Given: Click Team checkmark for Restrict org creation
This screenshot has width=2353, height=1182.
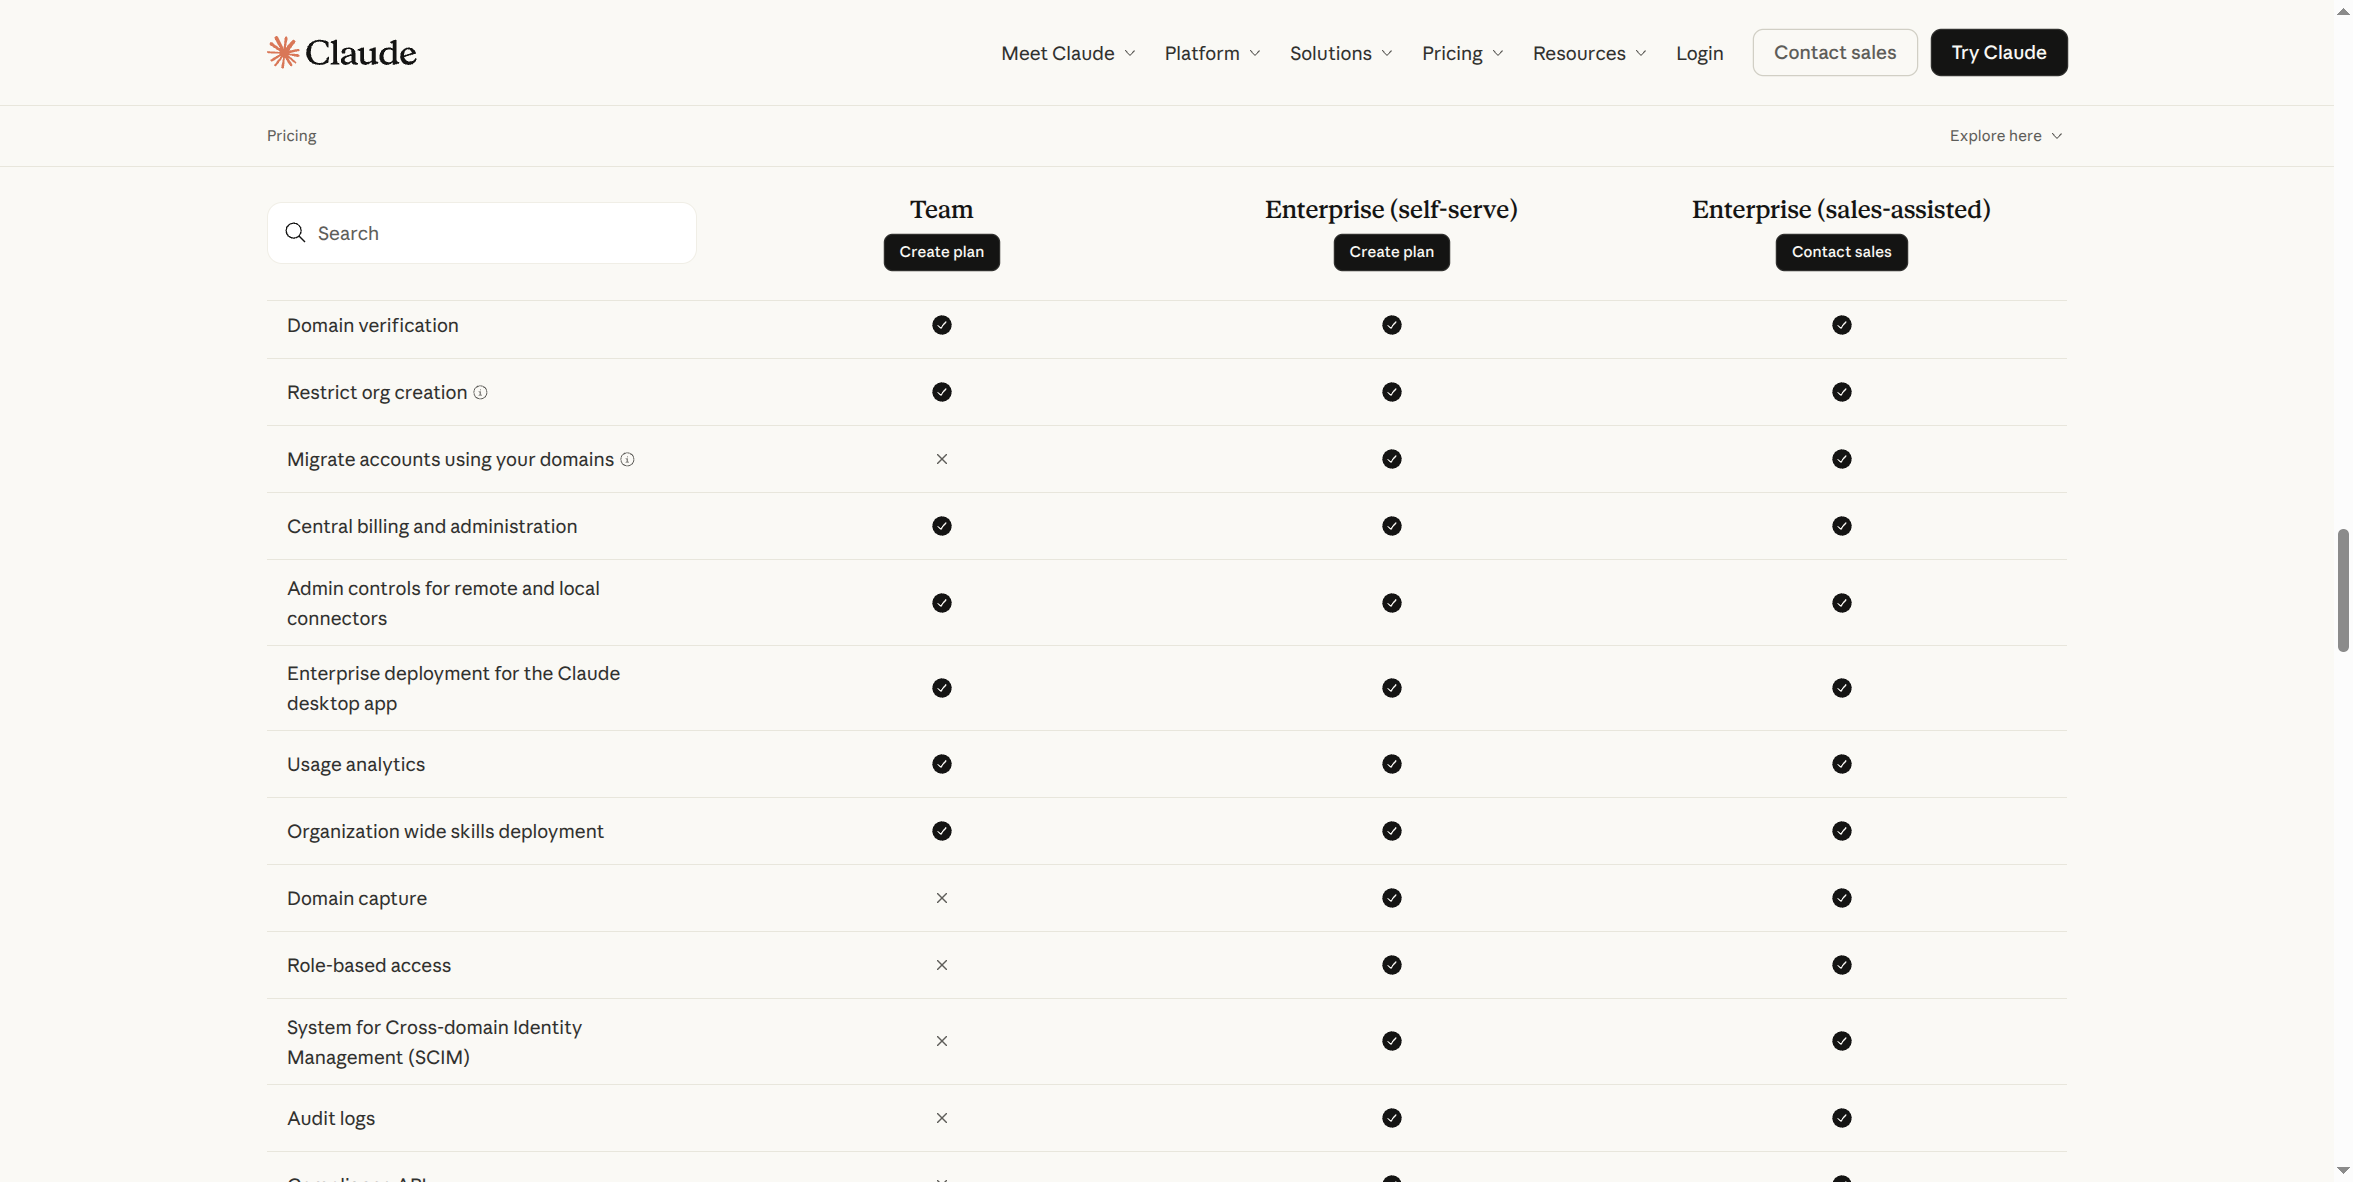Looking at the screenshot, I should coord(942,392).
